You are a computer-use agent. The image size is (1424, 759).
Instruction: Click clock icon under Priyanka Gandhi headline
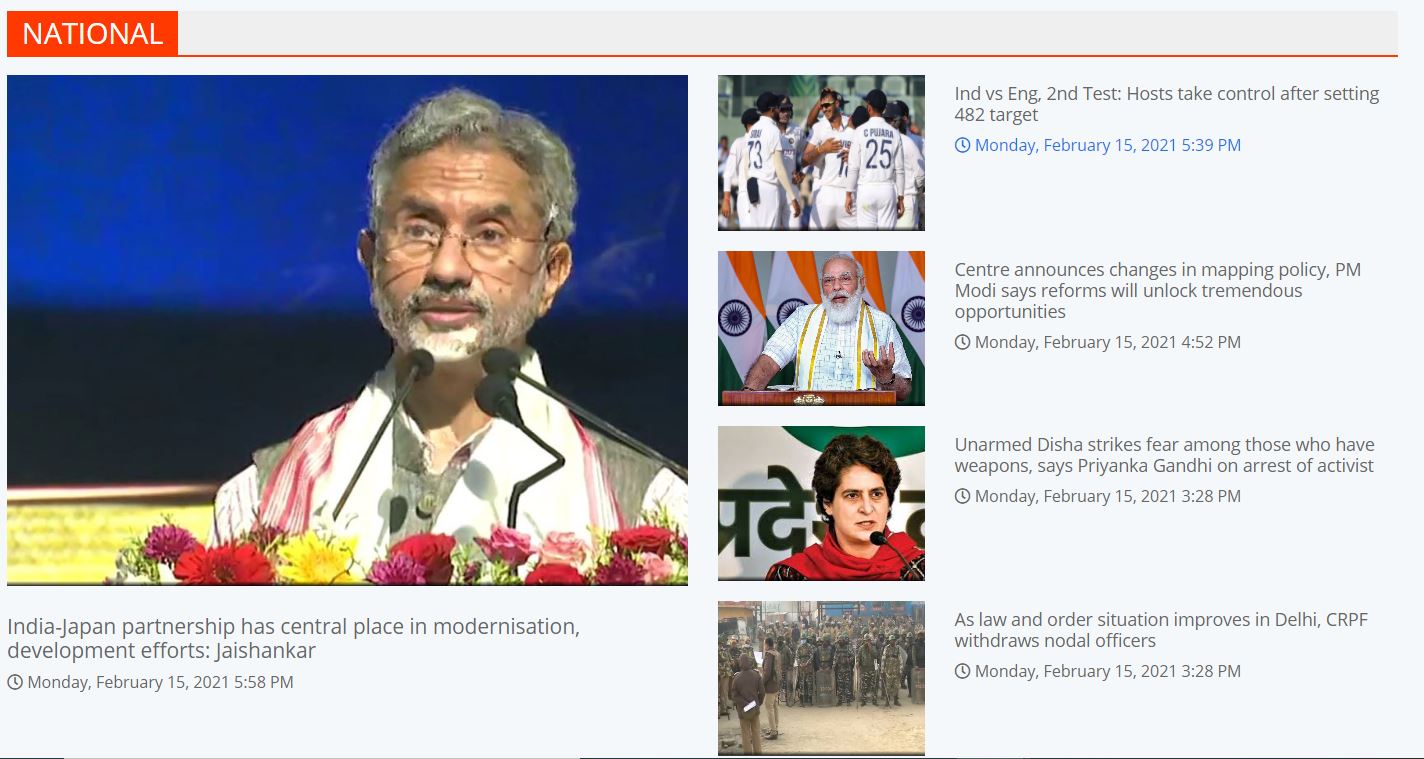point(962,496)
